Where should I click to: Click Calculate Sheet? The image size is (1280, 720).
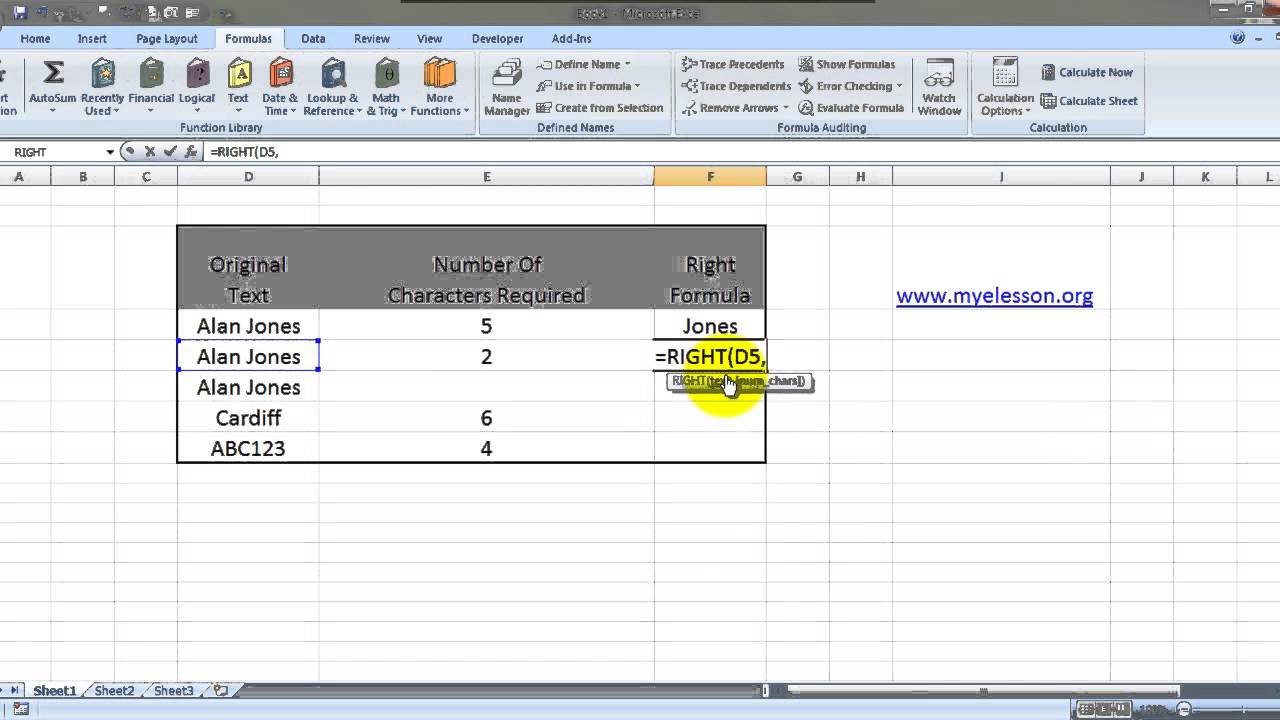point(1089,101)
